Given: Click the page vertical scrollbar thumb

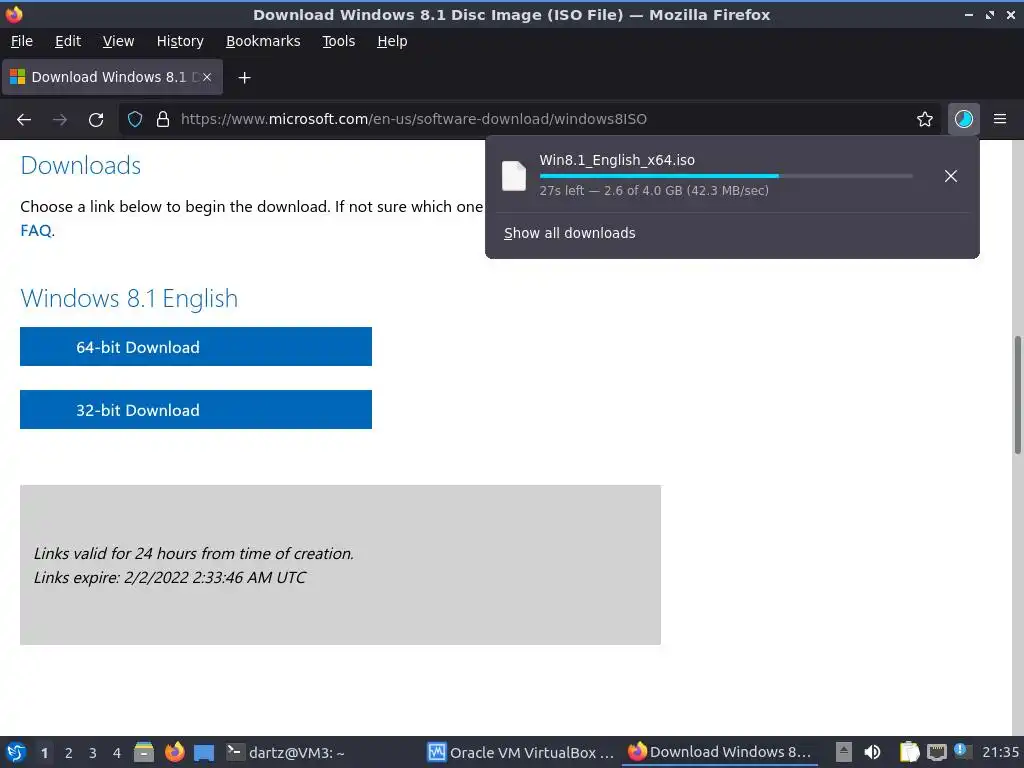Looking at the screenshot, I should [1017, 394].
